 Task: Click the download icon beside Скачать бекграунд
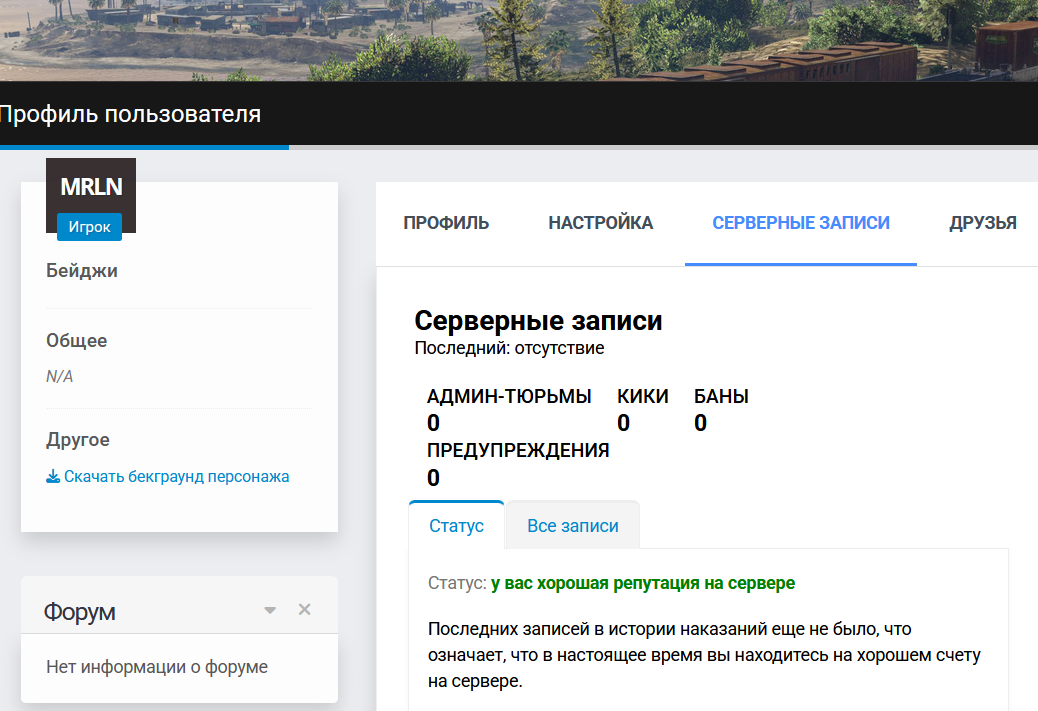pos(53,477)
